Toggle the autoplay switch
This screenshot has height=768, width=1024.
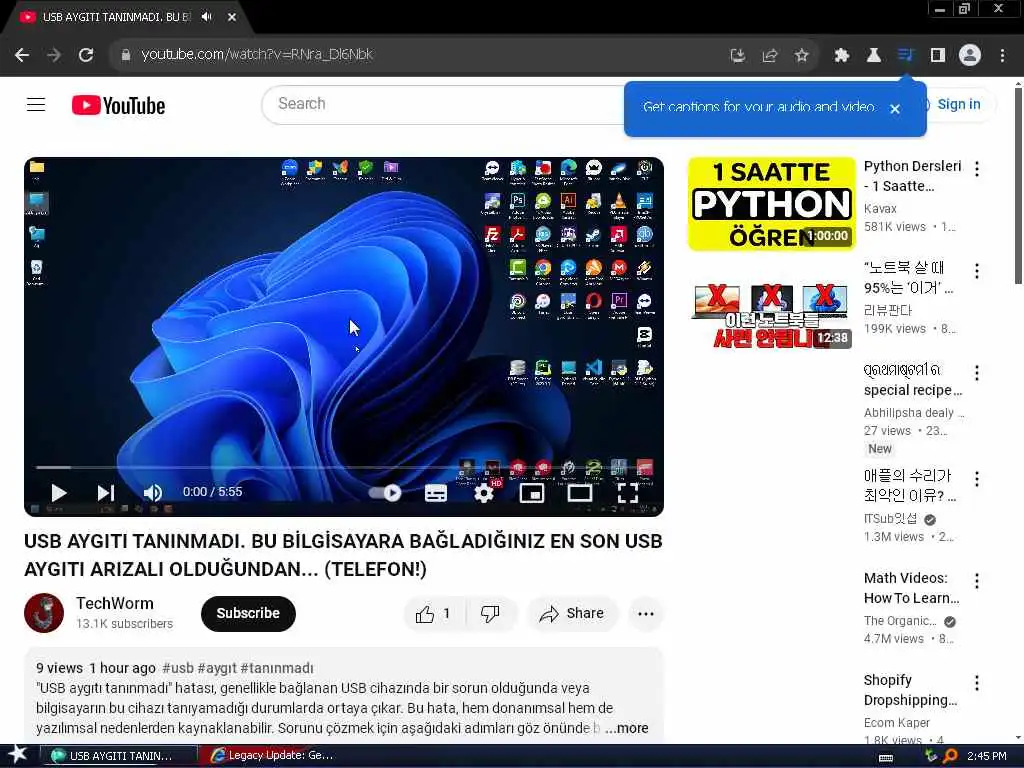385,492
